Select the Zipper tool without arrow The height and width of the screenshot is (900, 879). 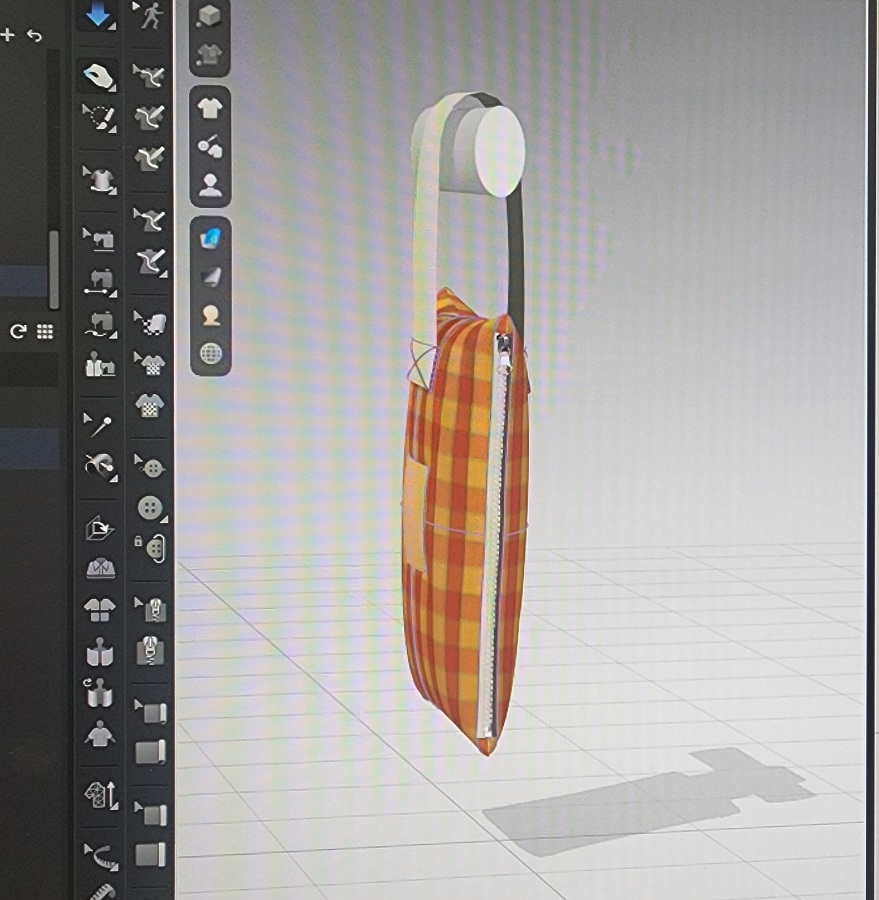click(x=150, y=651)
